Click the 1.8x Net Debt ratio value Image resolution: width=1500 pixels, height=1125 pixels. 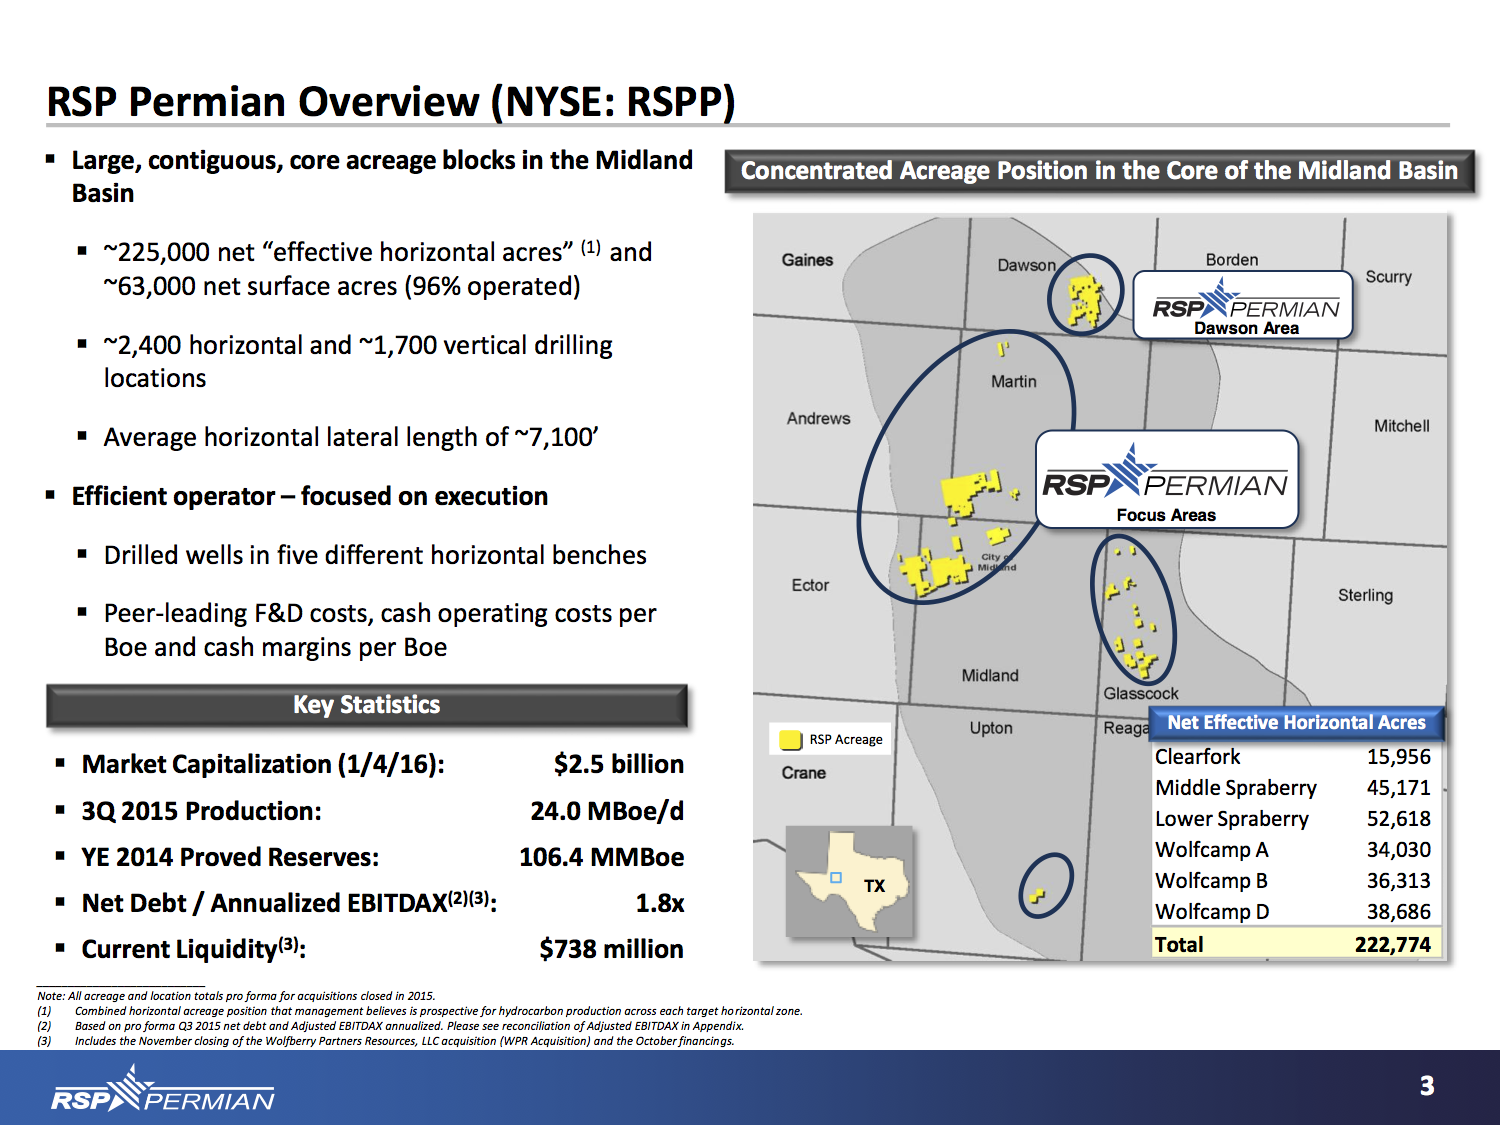660,903
